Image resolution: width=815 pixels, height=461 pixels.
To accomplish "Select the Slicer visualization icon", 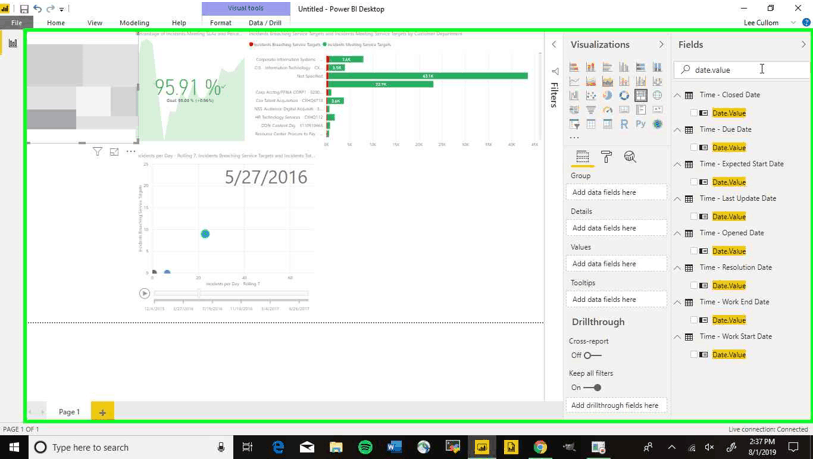I will [574, 124].
